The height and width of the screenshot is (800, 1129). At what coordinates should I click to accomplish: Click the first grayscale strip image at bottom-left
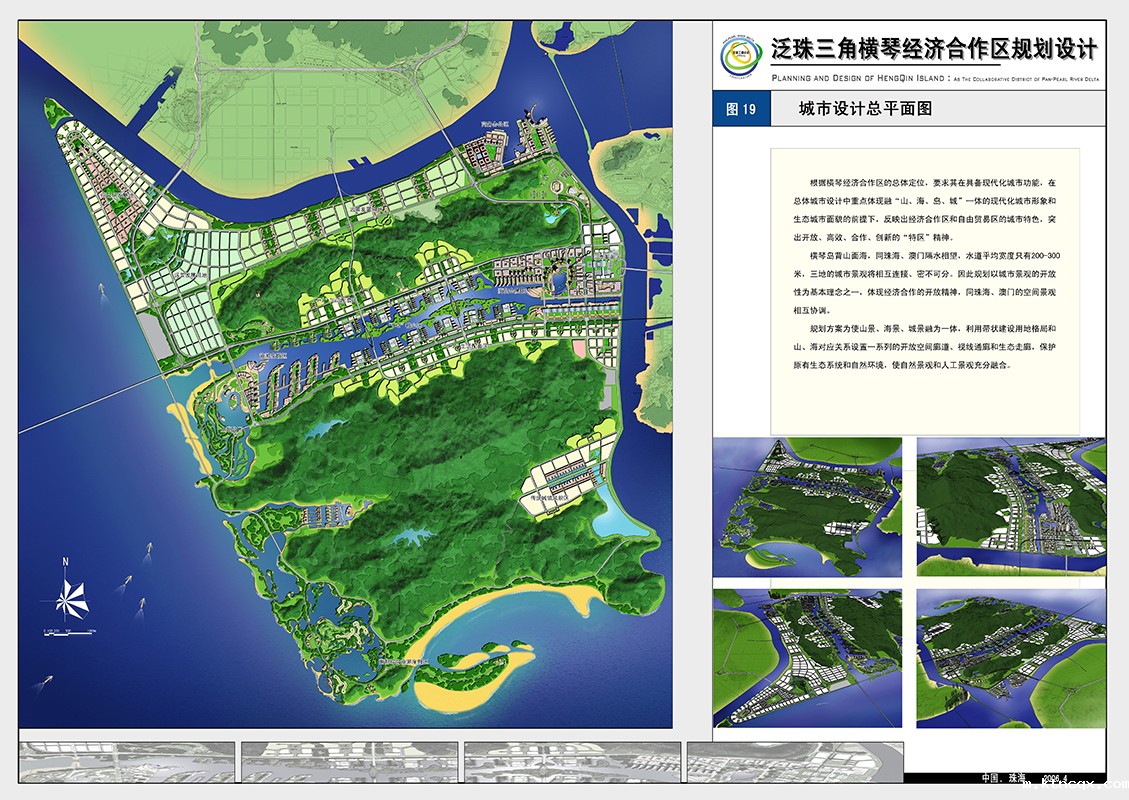tap(127, 762)
